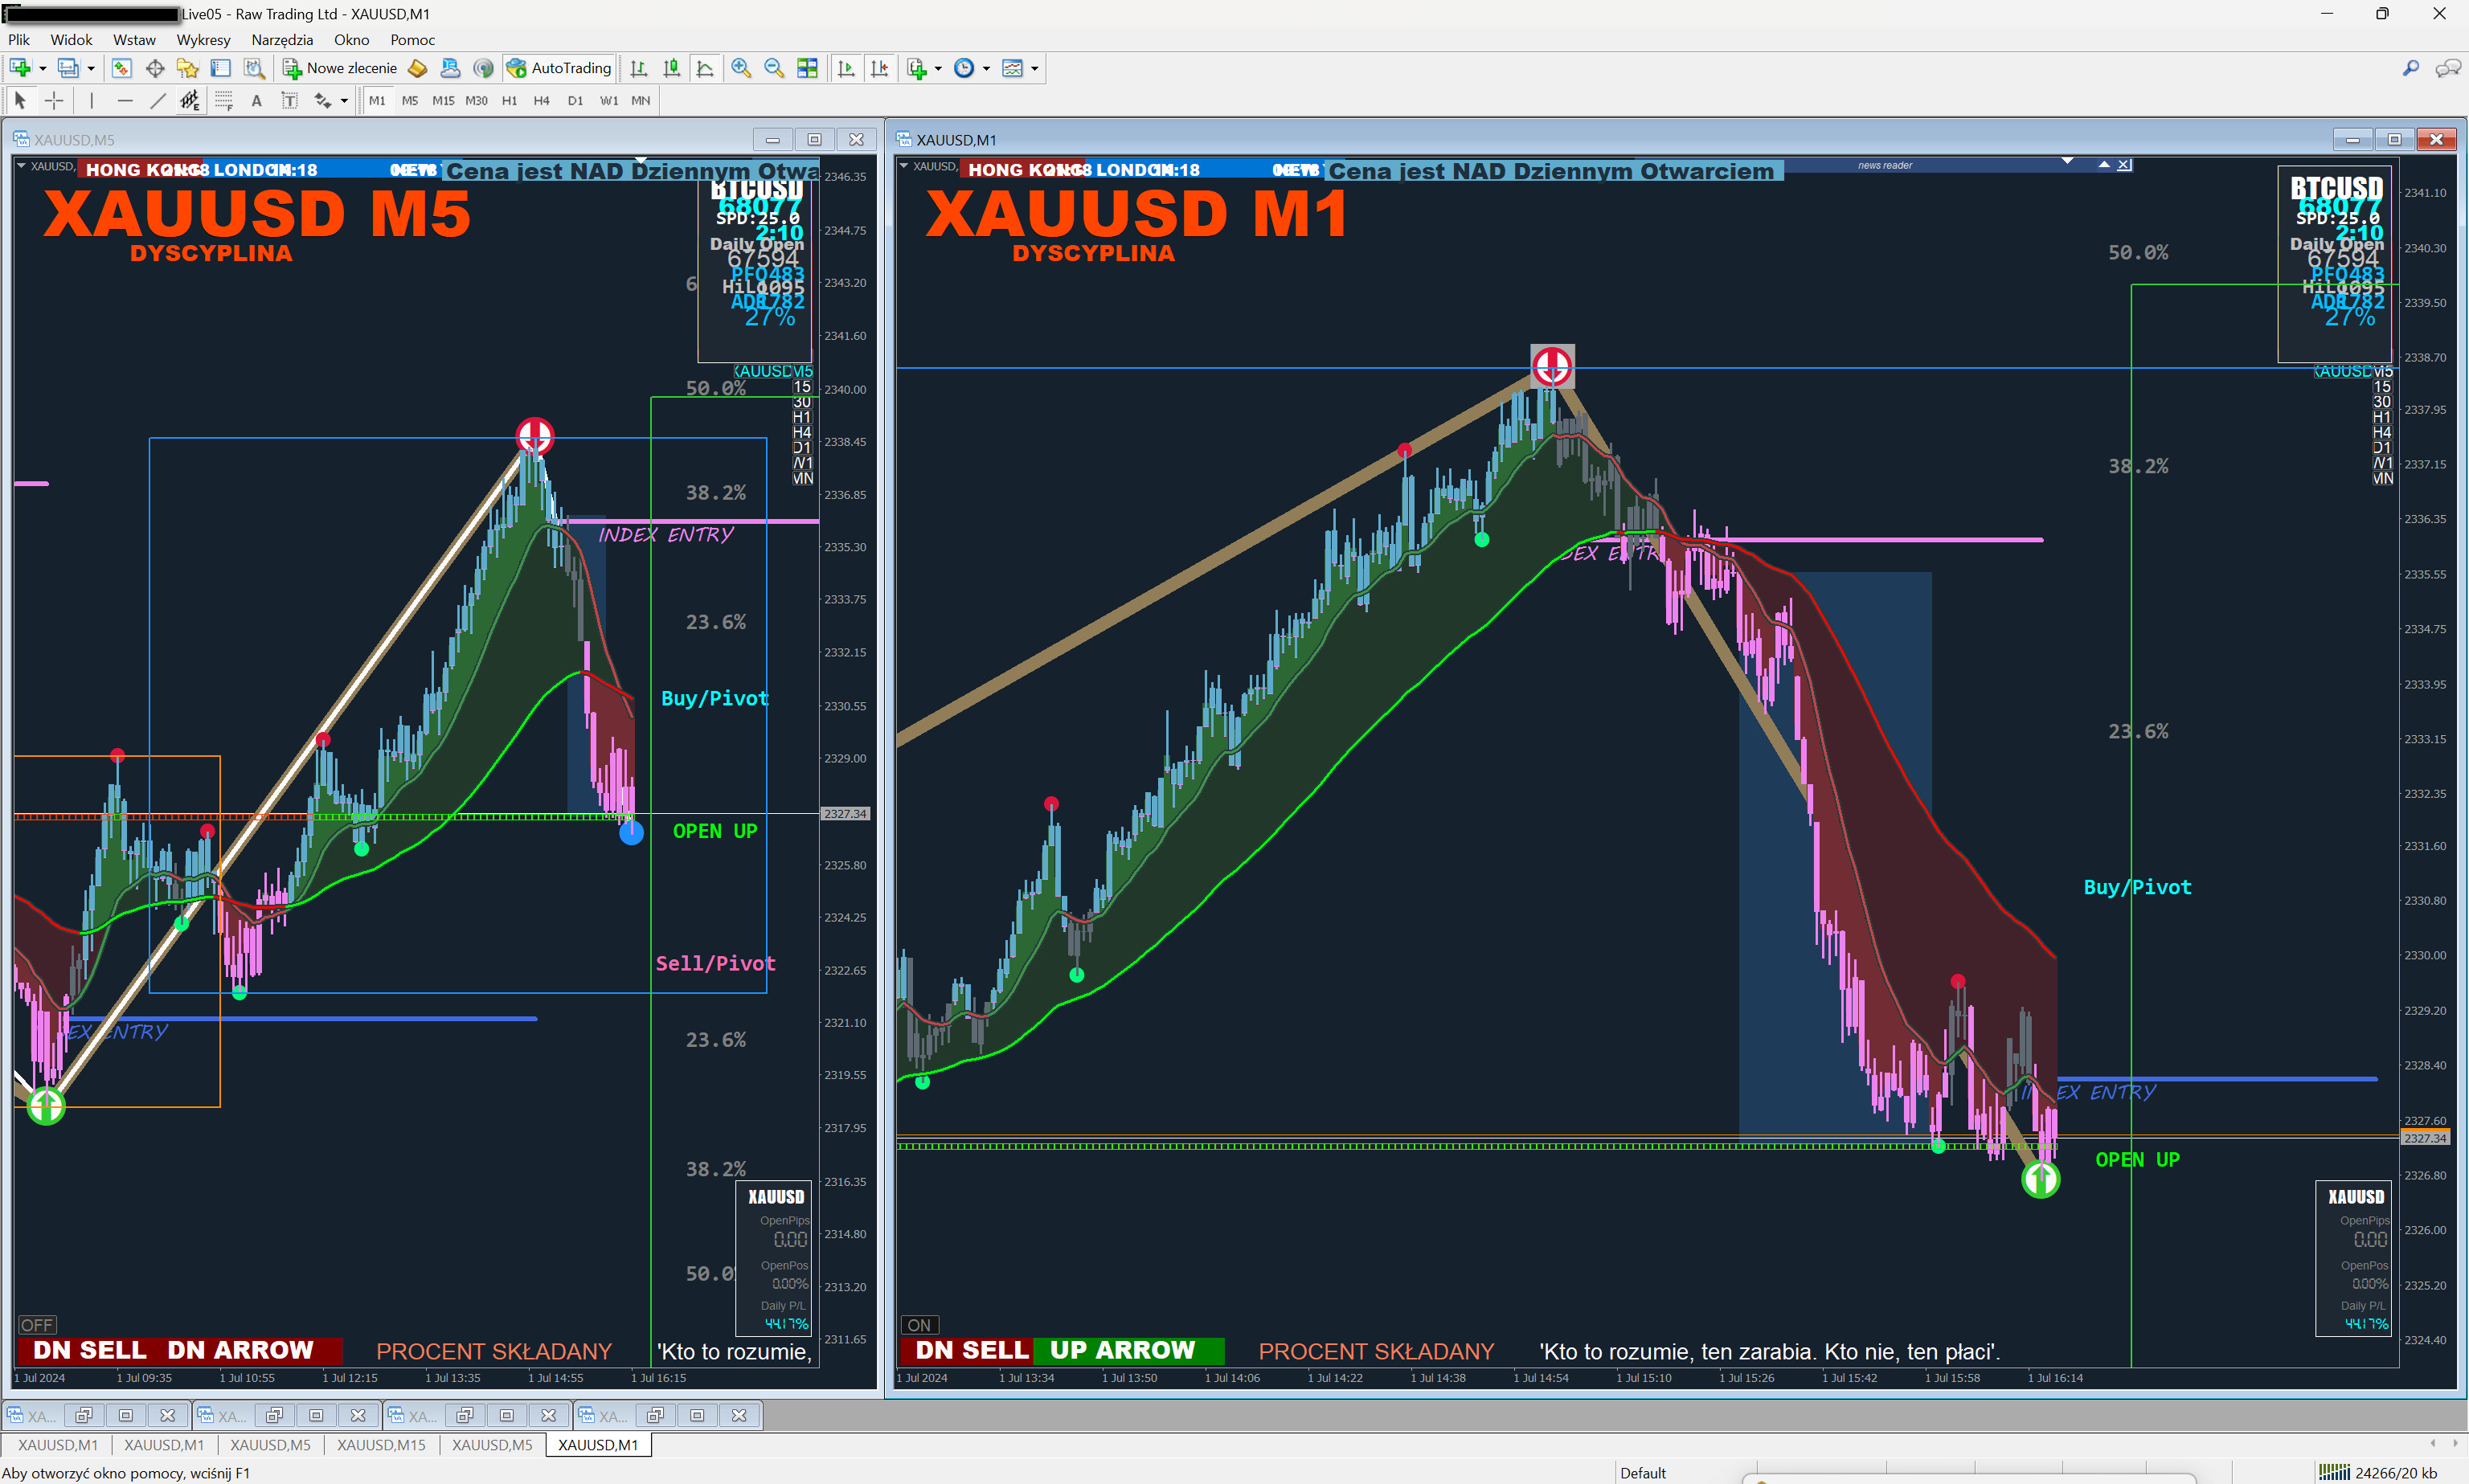
Task: Open the chart templates dropdown arrow
Action: 1035,68
